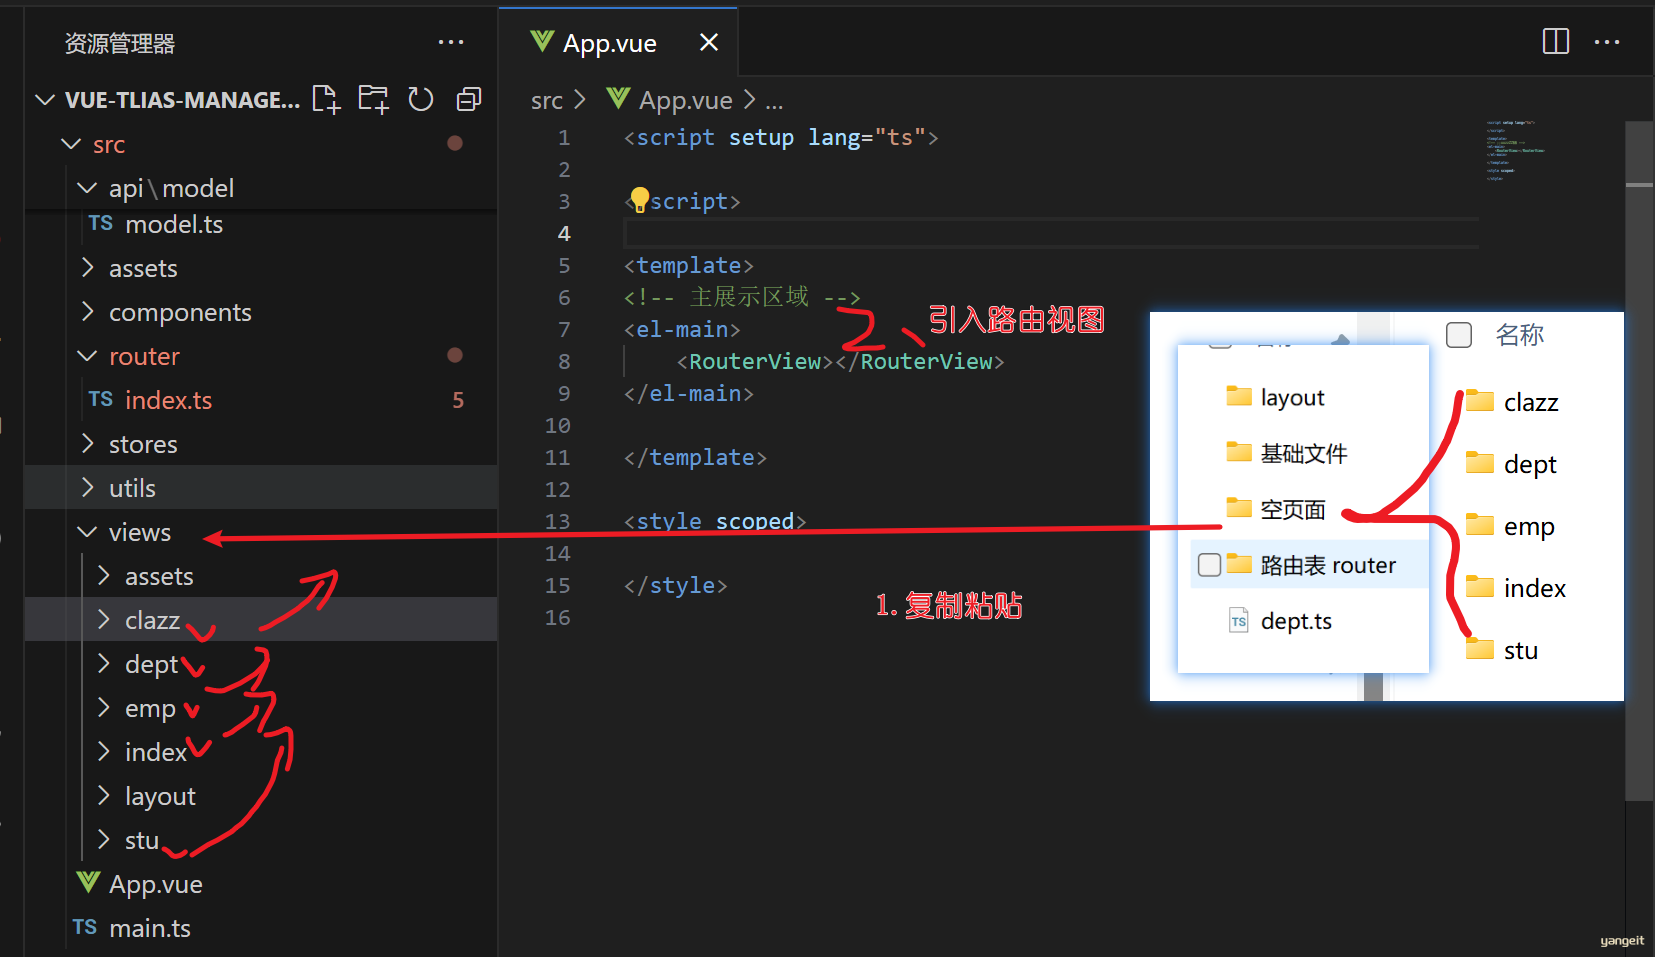Collapse the api\model folder
This screenshot has width=1655, height=957.
pos(87,188)
